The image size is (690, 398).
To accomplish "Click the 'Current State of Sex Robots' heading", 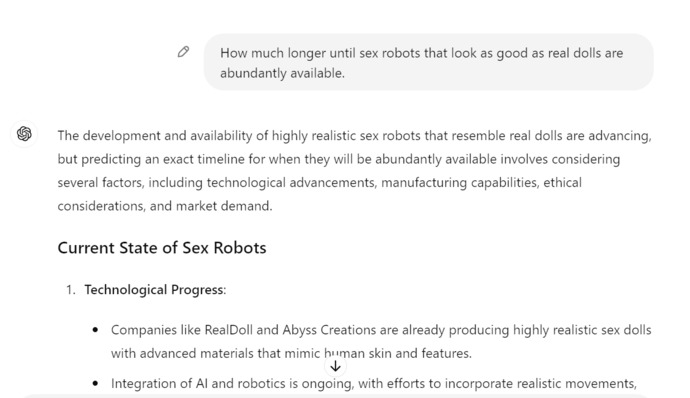I will tap(162, 248).
